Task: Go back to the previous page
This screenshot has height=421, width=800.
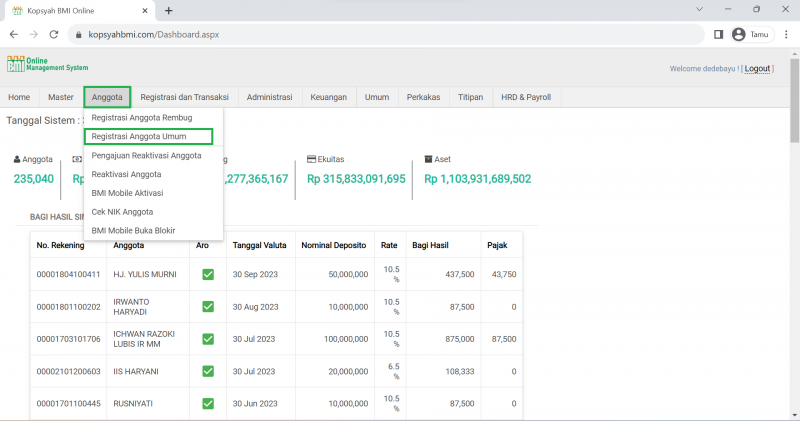Action: 14,34
